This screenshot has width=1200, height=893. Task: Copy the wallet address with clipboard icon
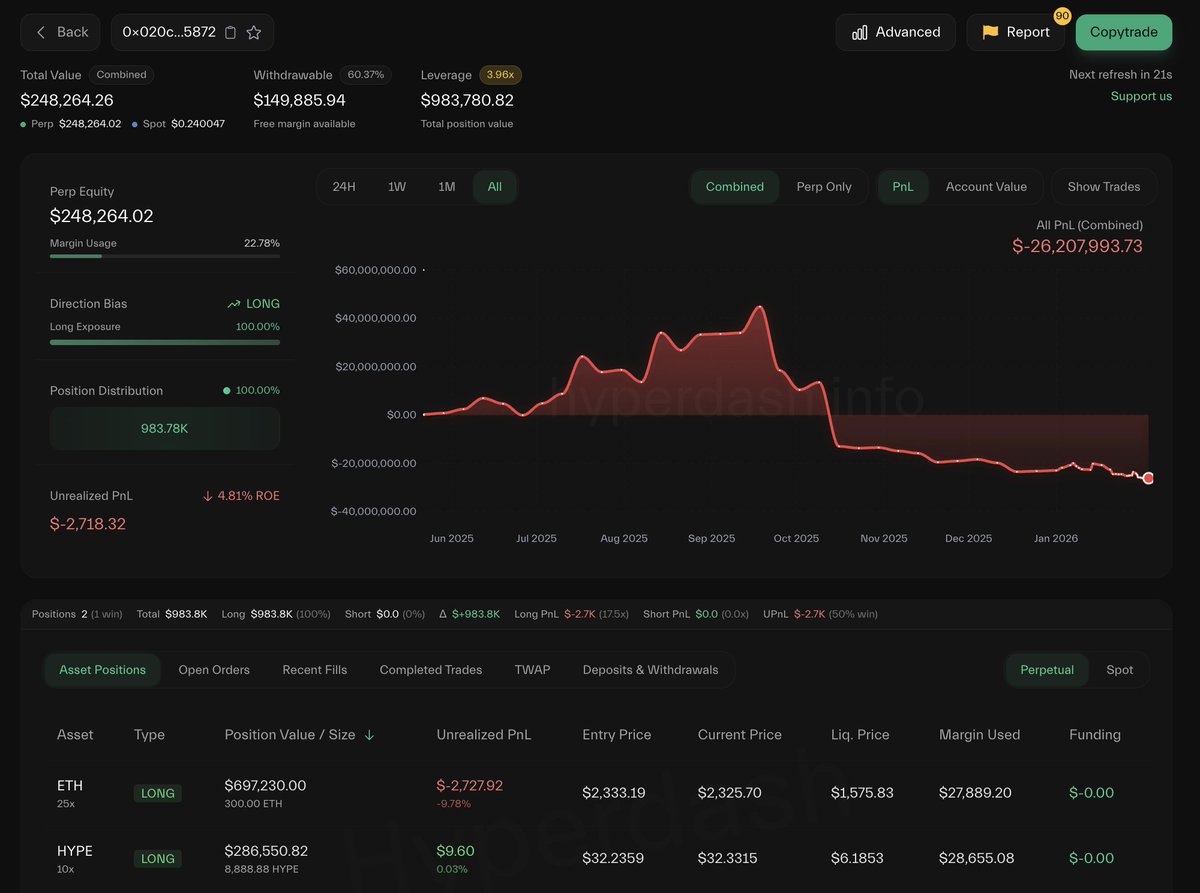point(230,32)
